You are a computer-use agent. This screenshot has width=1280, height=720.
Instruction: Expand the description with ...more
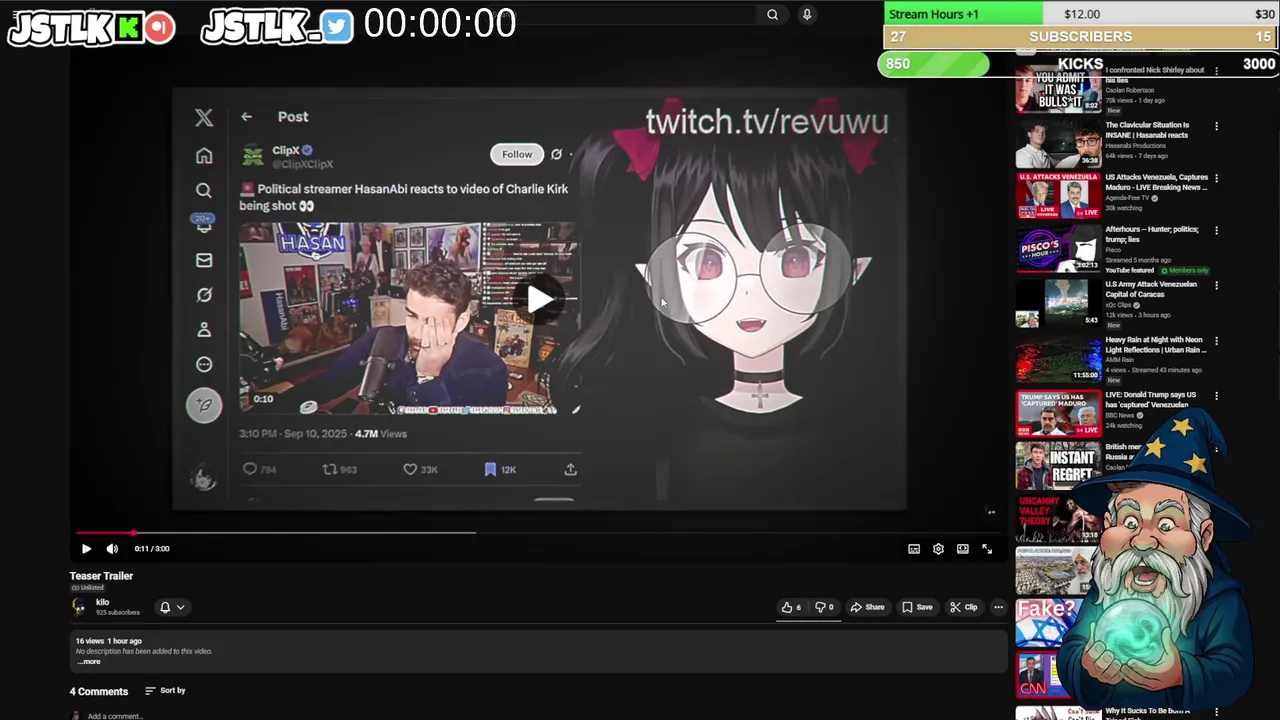coord(89,662)
